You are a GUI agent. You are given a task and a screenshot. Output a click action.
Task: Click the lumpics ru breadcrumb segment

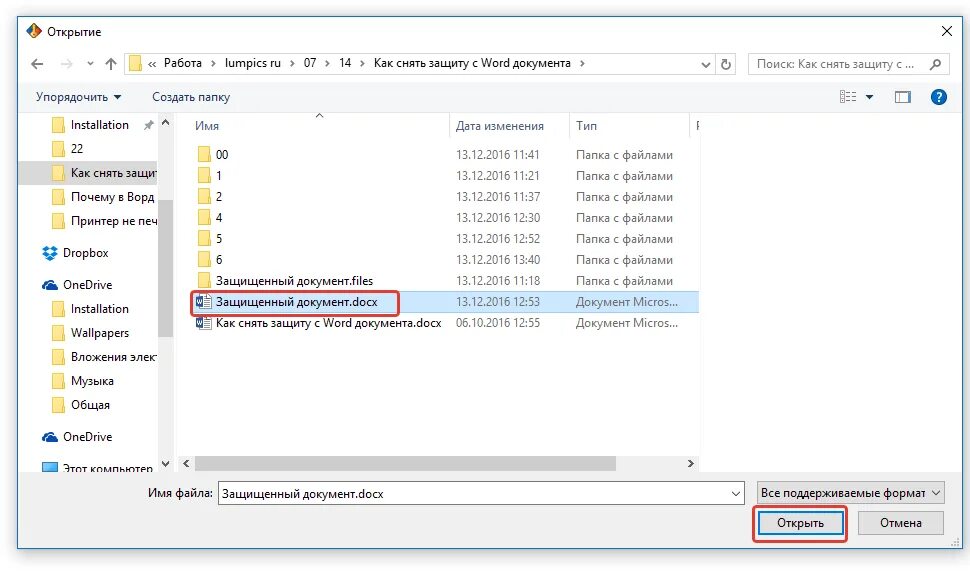(252, 63)
